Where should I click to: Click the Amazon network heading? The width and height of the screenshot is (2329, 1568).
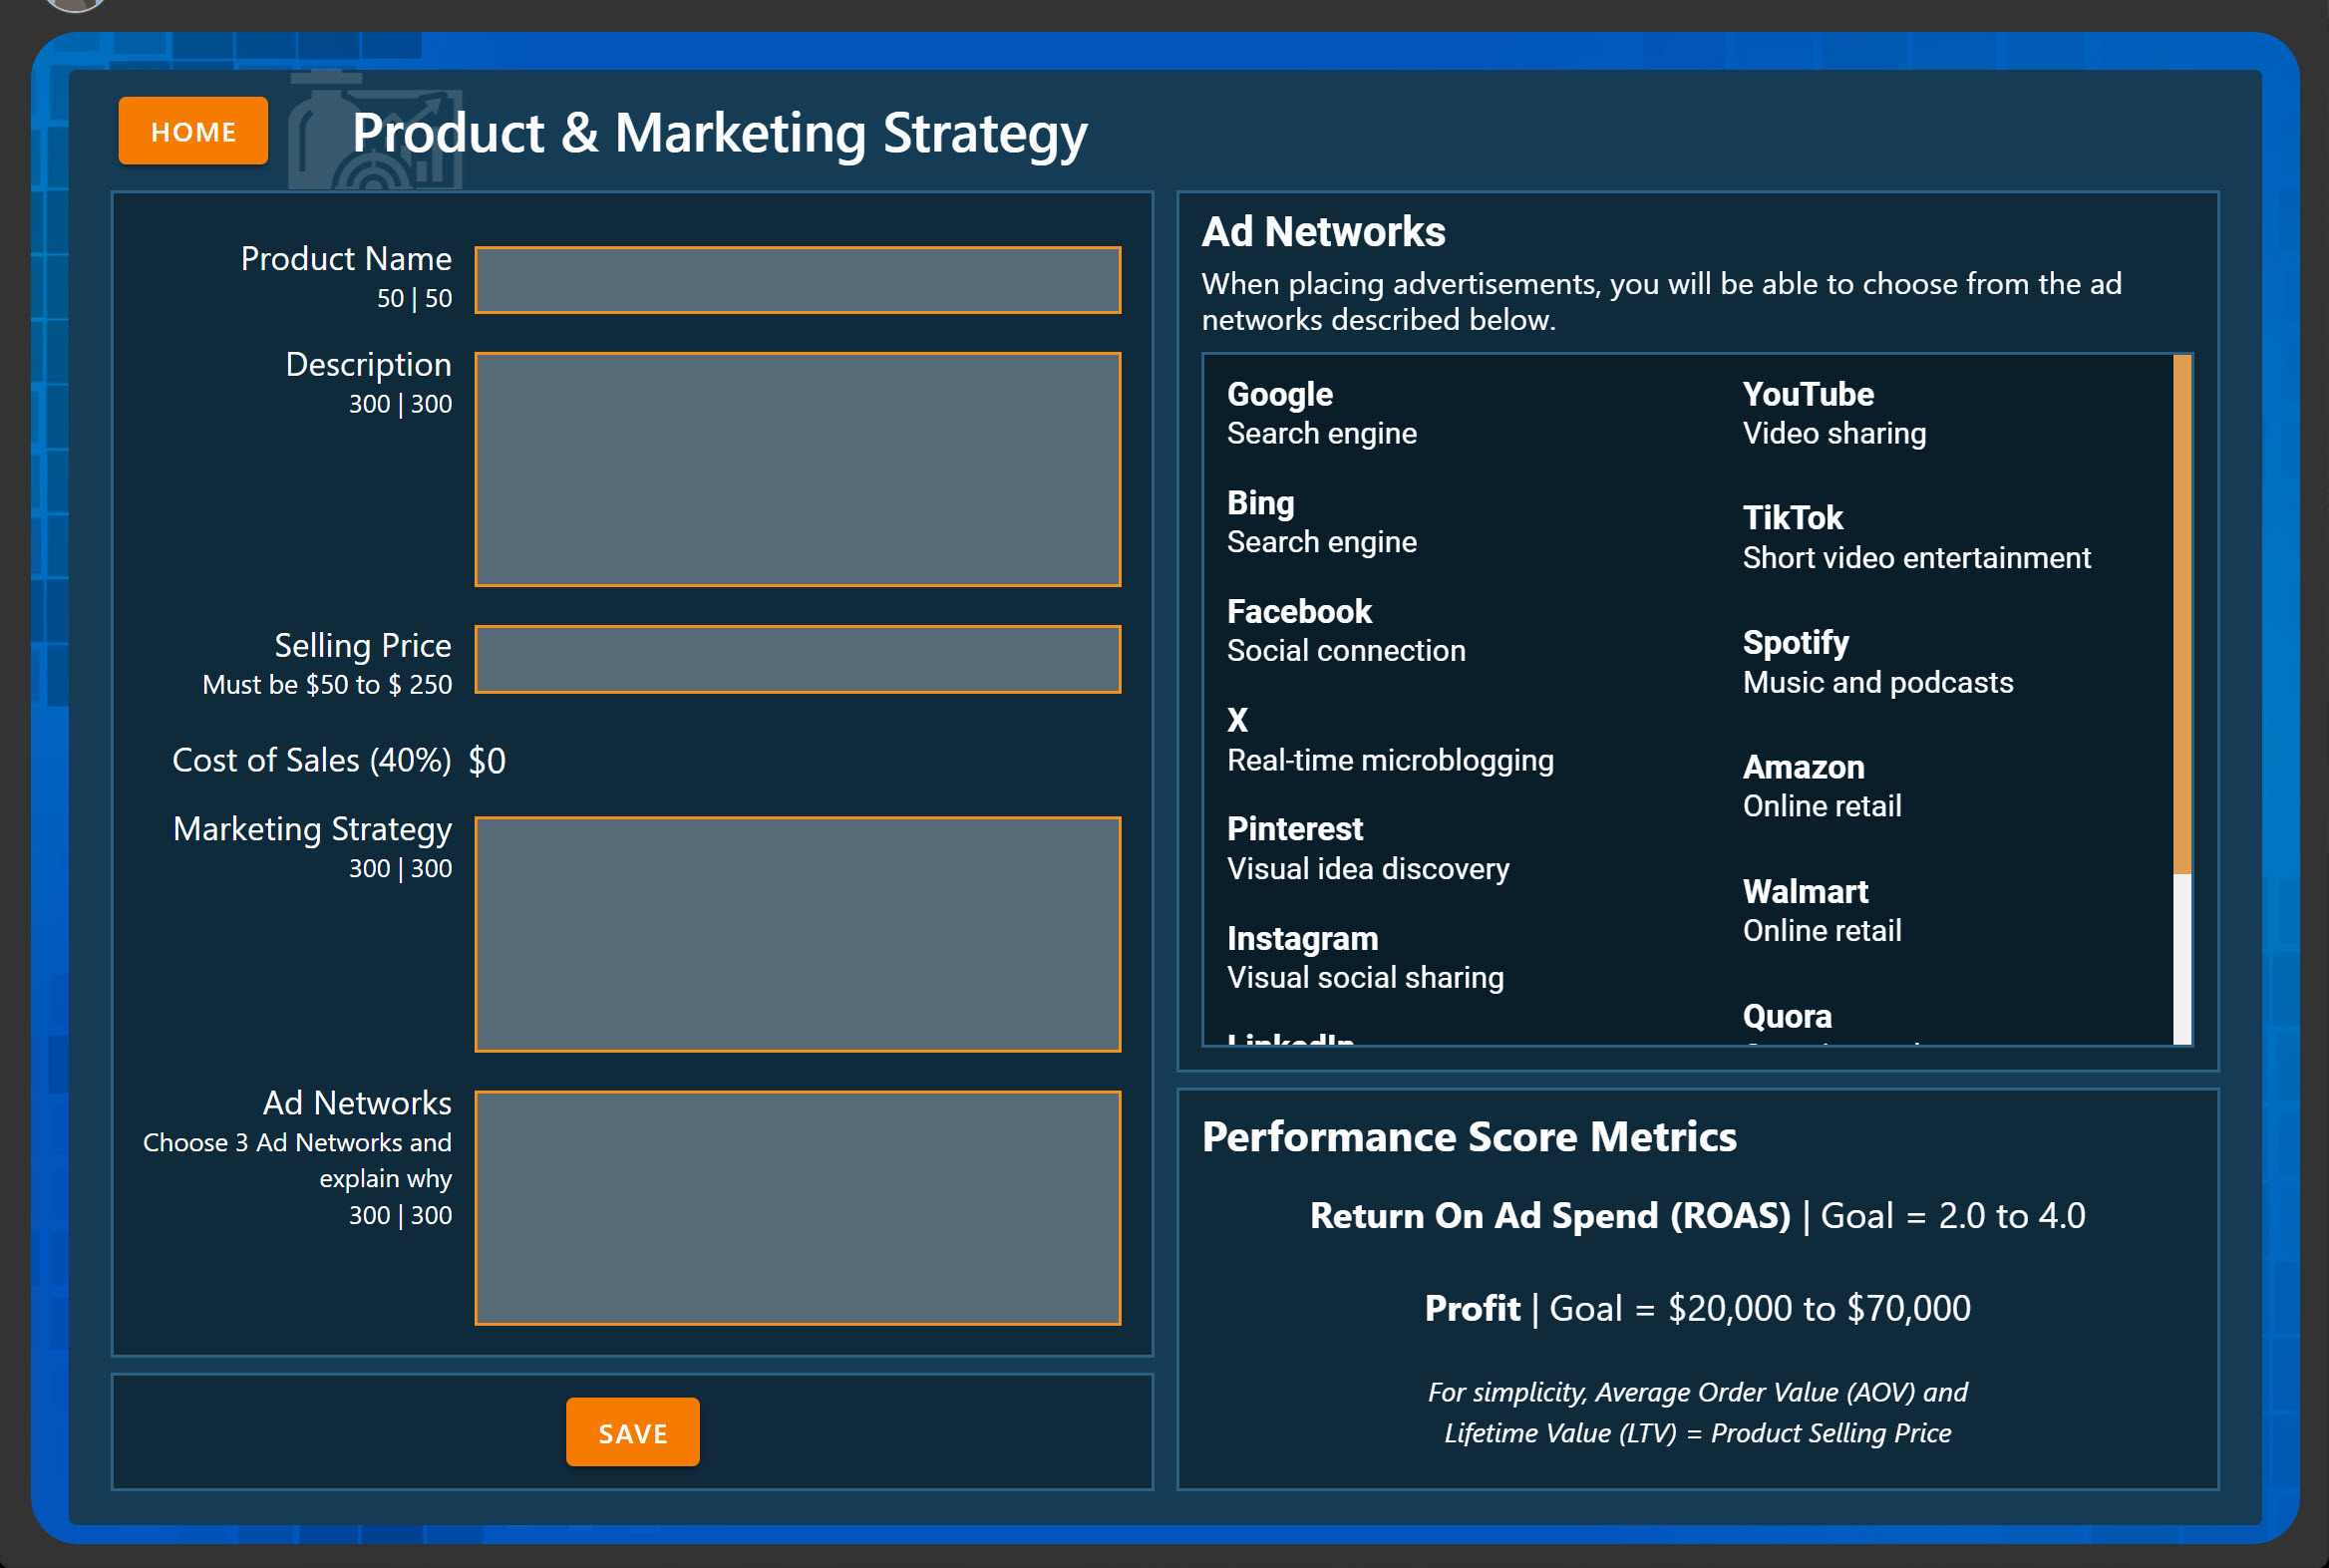click(1803, 767)
